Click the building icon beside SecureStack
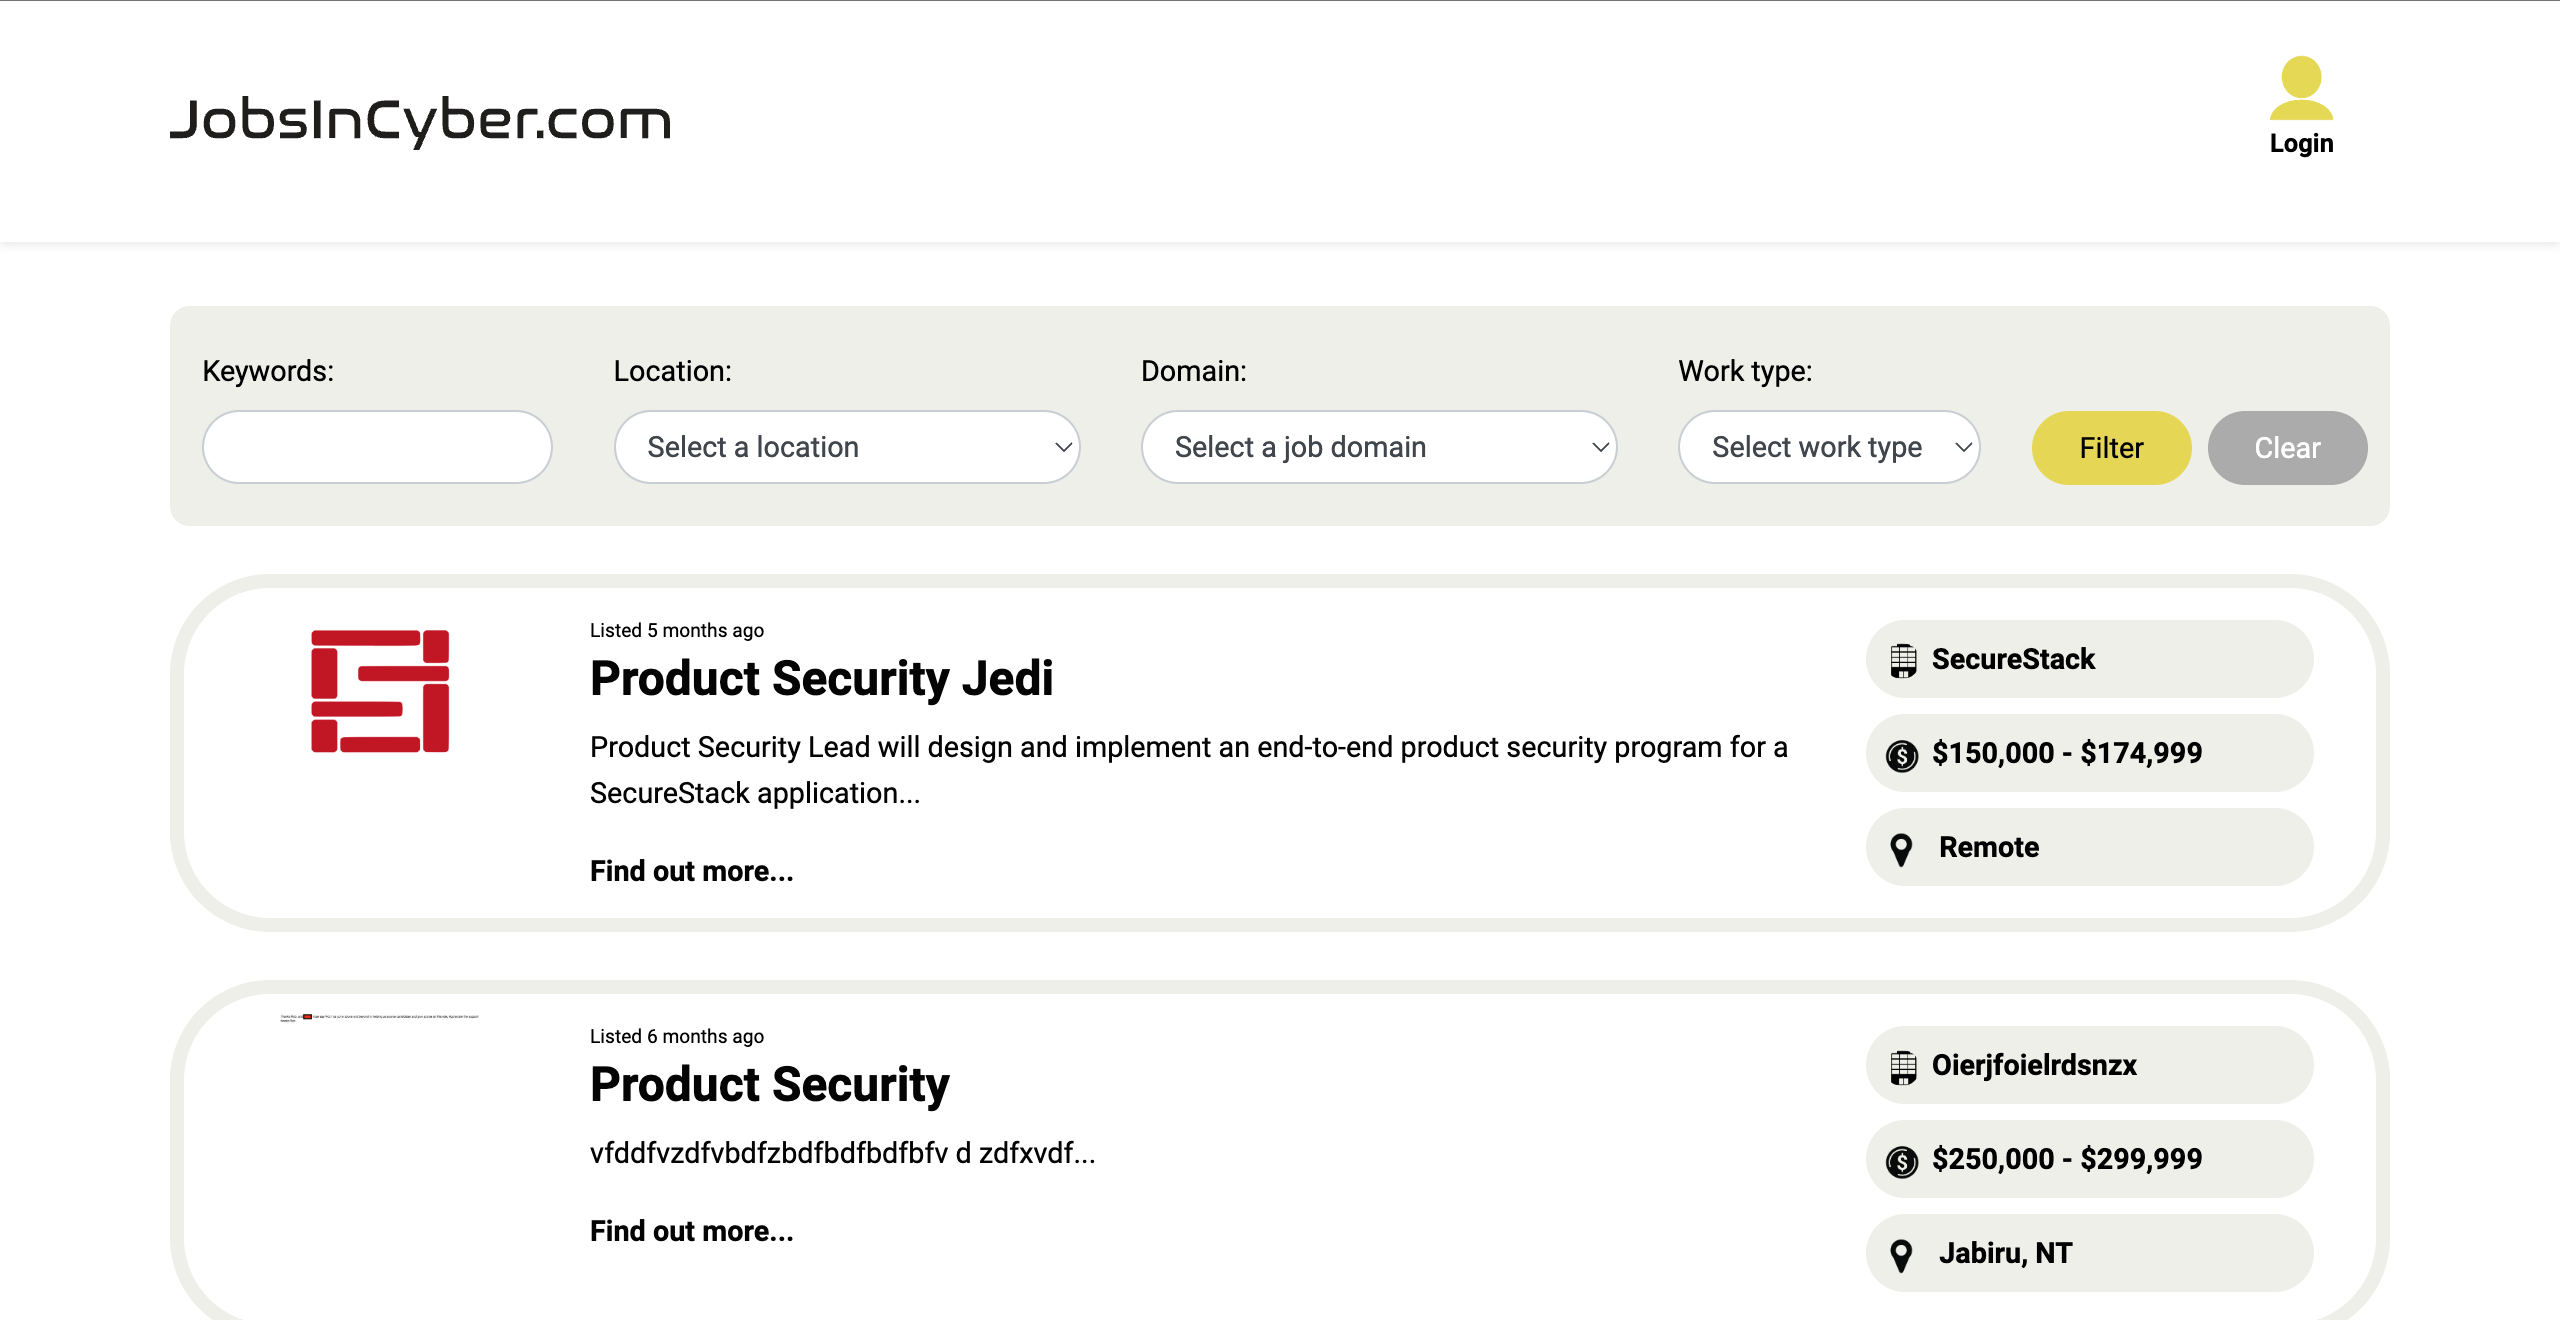 click(x=1903, y=660)
